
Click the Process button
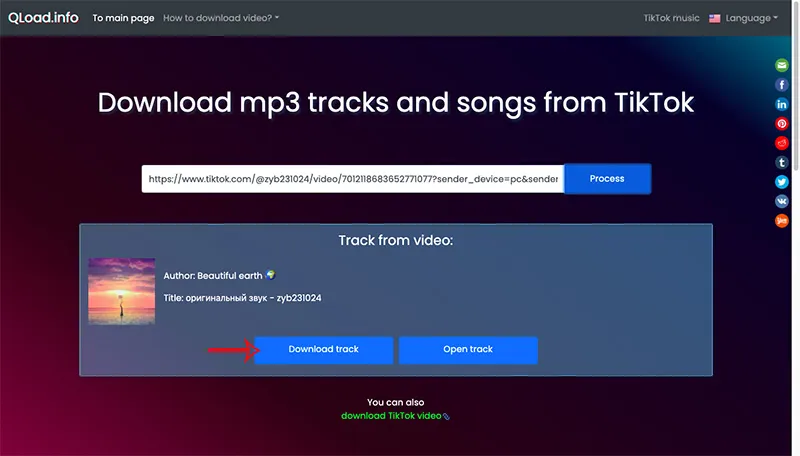607,179
